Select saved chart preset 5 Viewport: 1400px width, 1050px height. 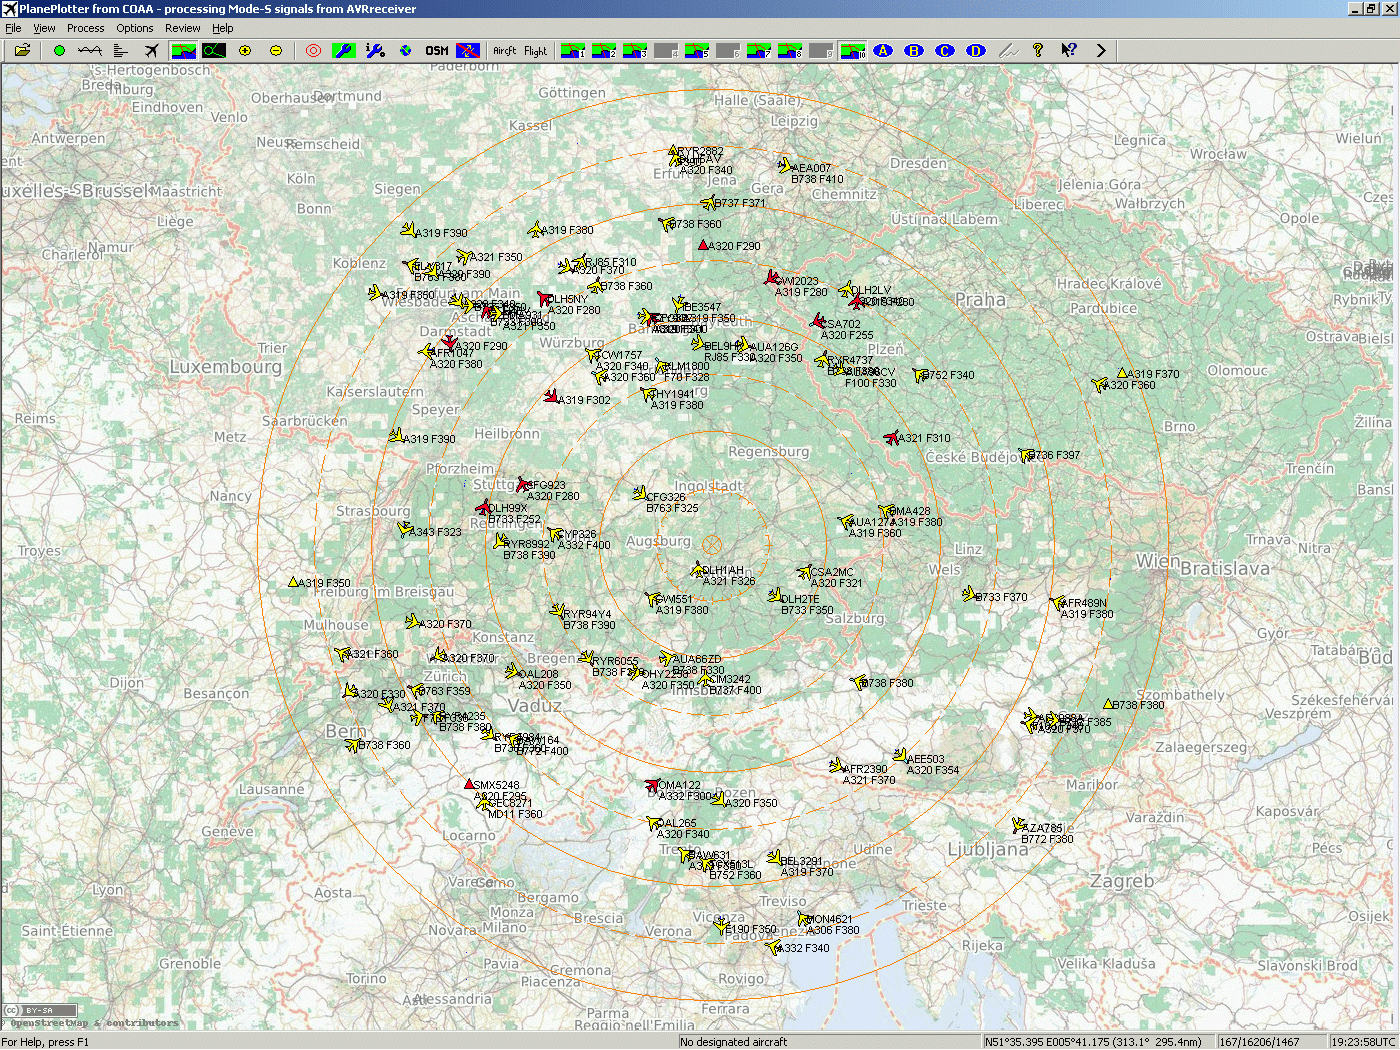[697, 50]
